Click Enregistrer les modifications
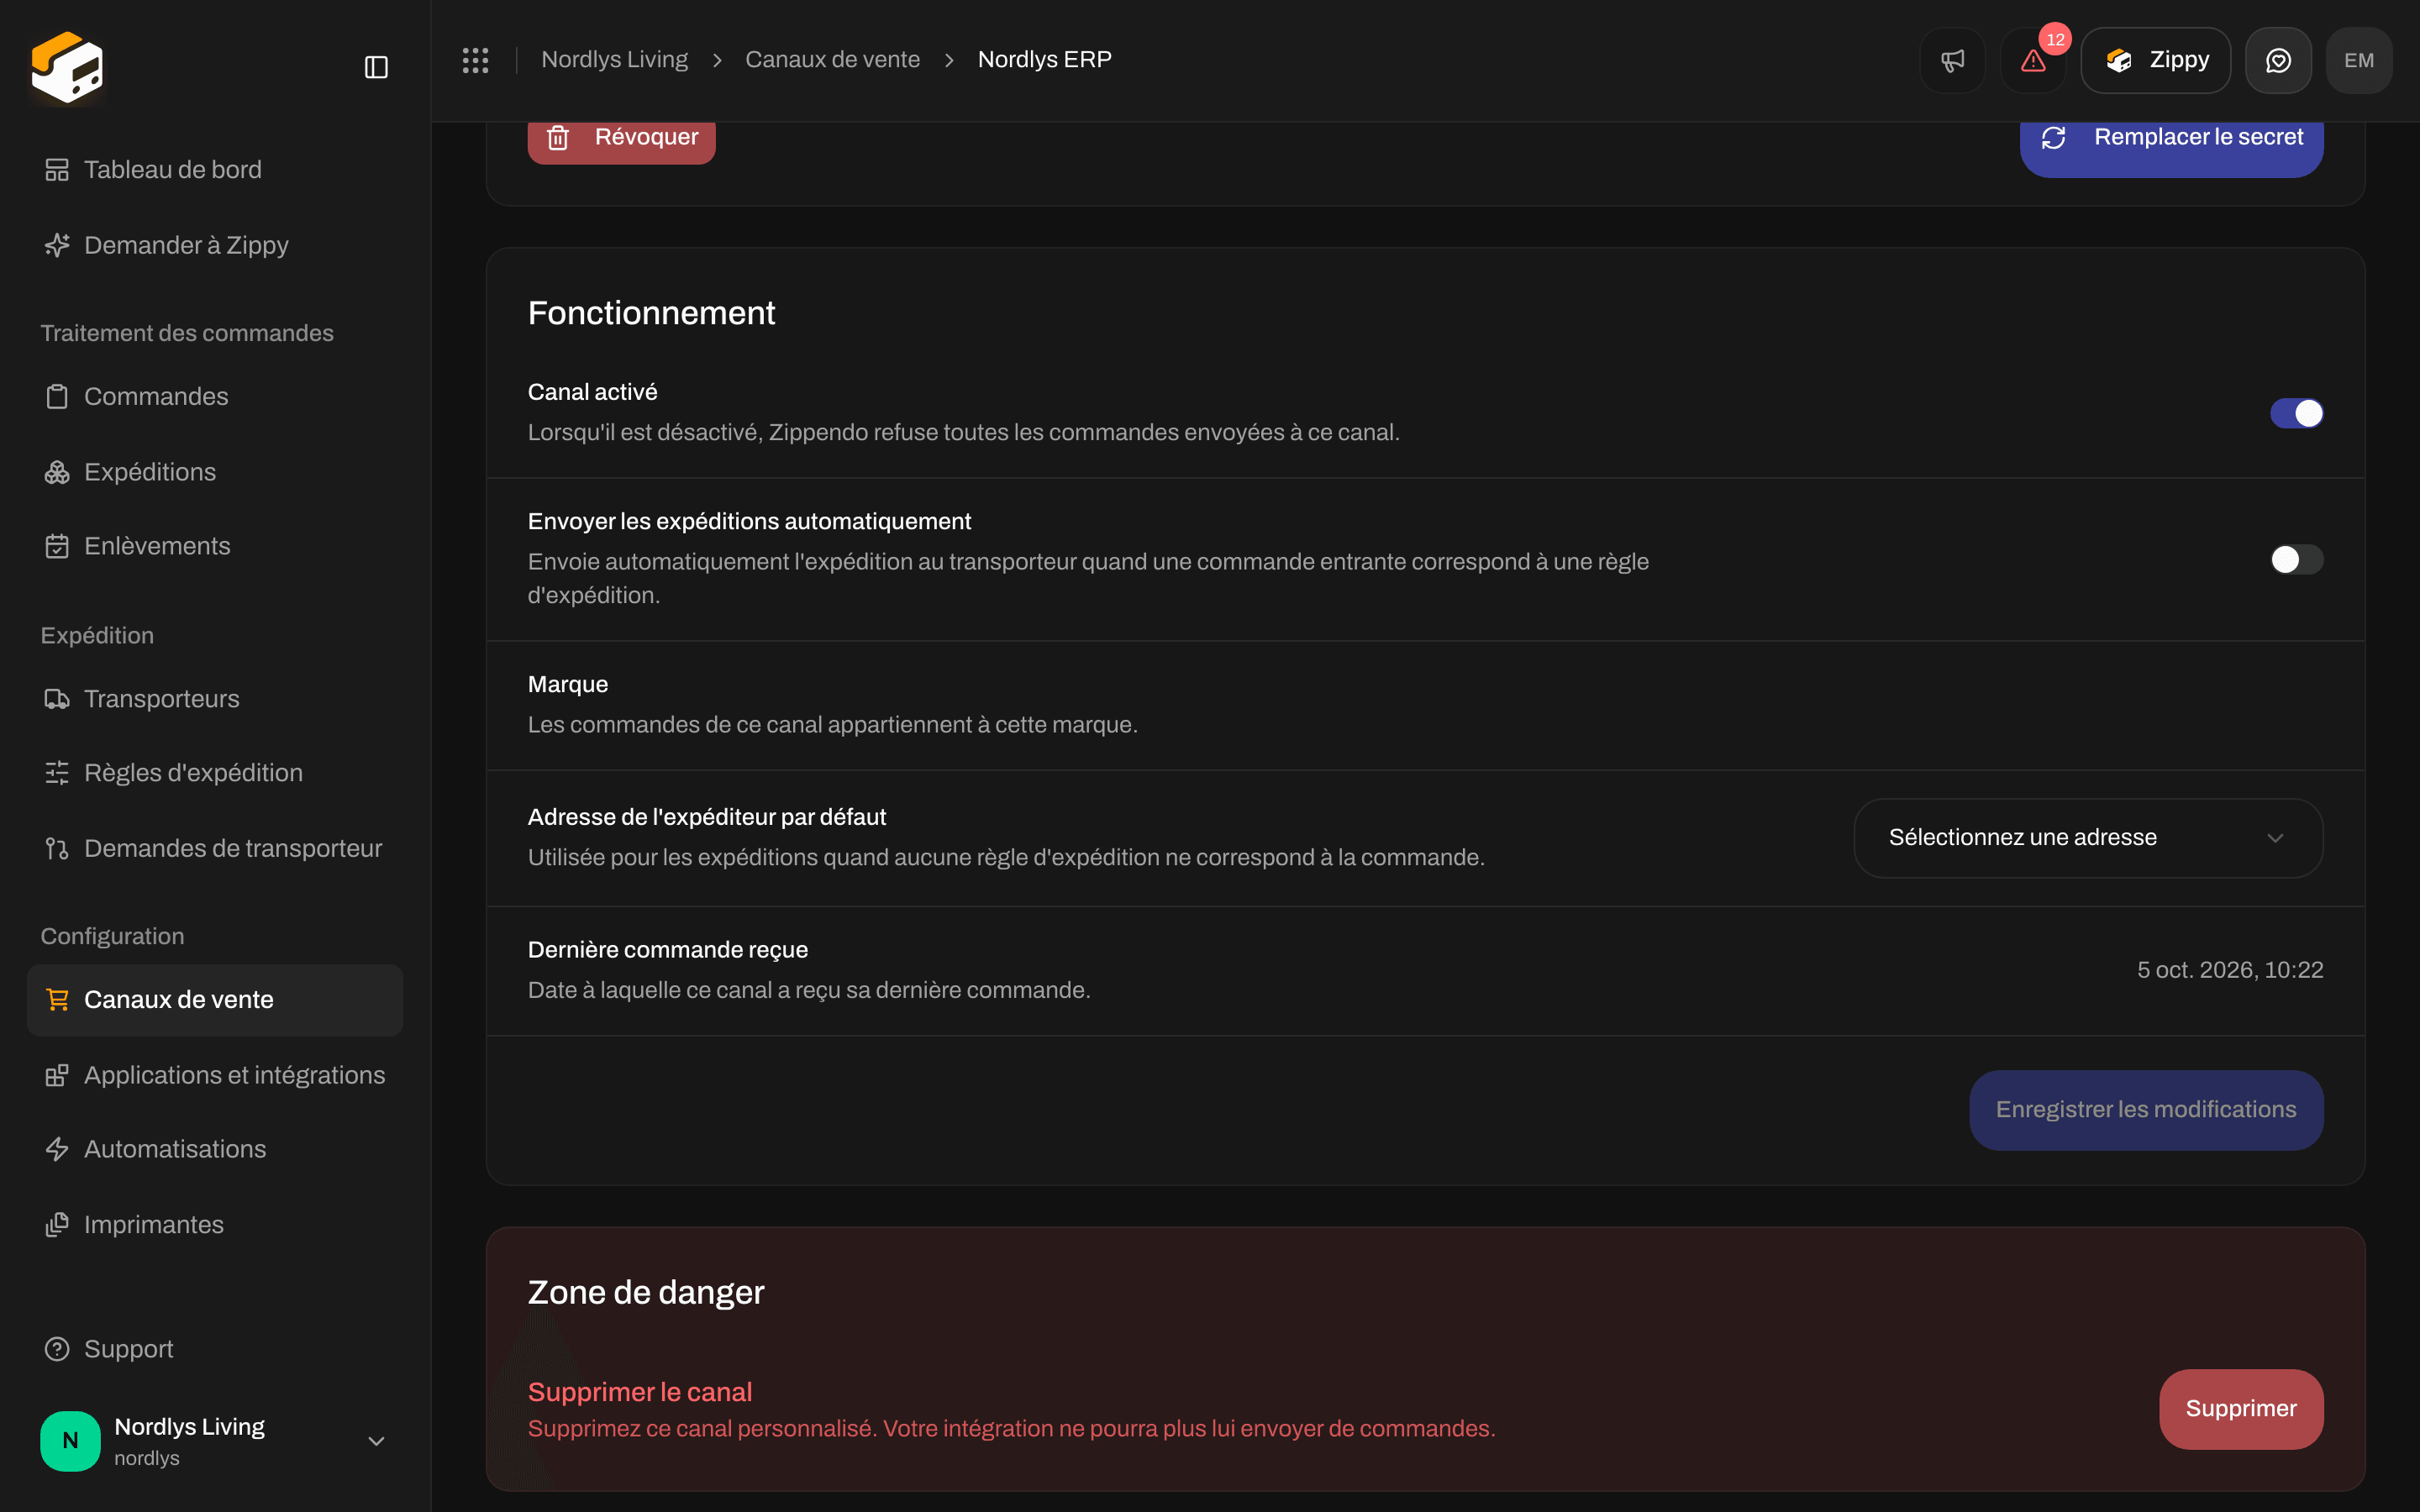Image resolution: width=2420 pixels, height=1512 pixels. tap(2146, 1110)
